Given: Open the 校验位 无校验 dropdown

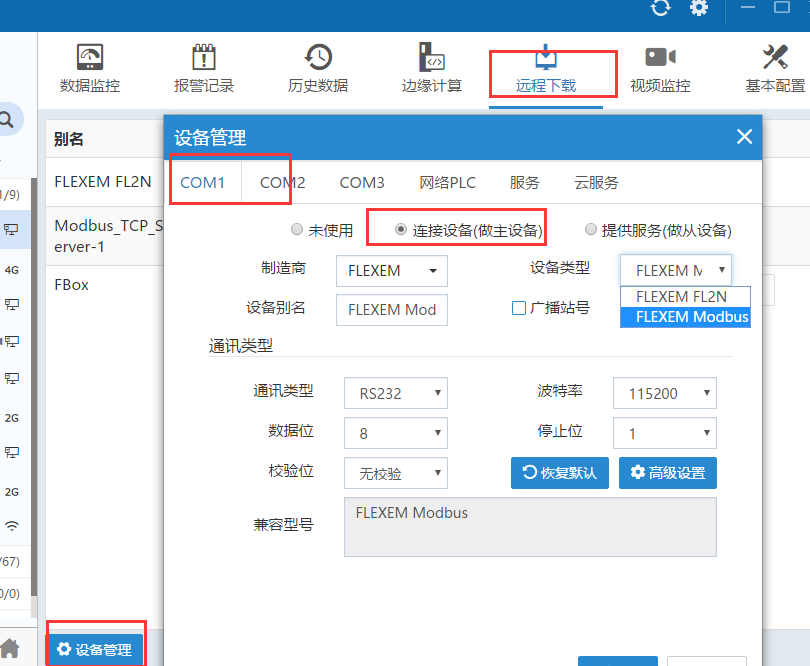Looking at the screenshot, I should pos(396,473).
